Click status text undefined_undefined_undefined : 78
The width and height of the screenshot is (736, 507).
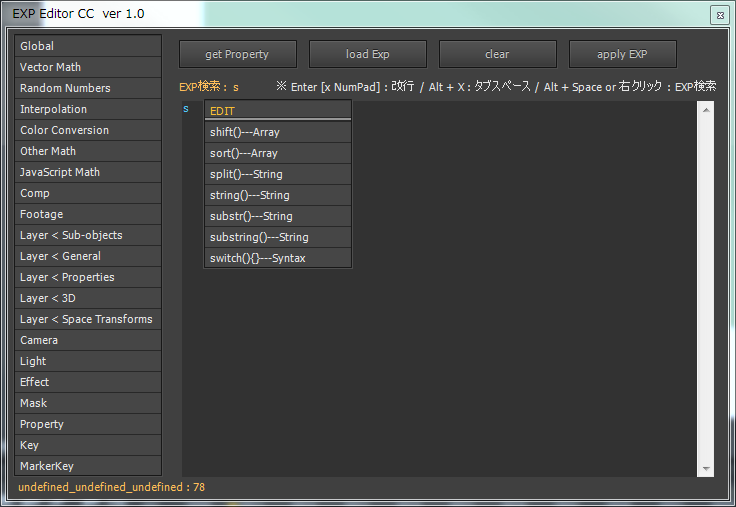click(112, 487)
